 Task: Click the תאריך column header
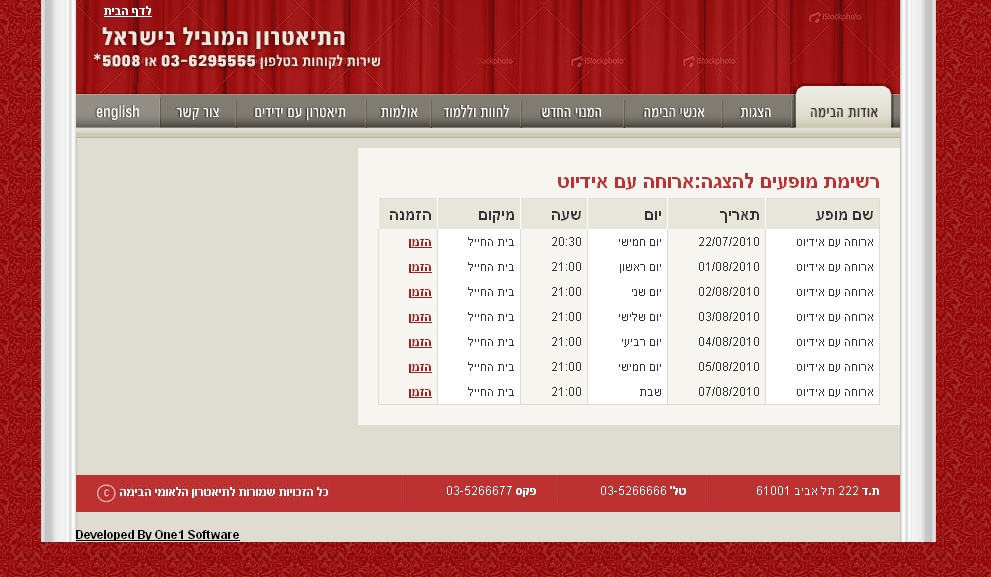(x=739, y=215)
